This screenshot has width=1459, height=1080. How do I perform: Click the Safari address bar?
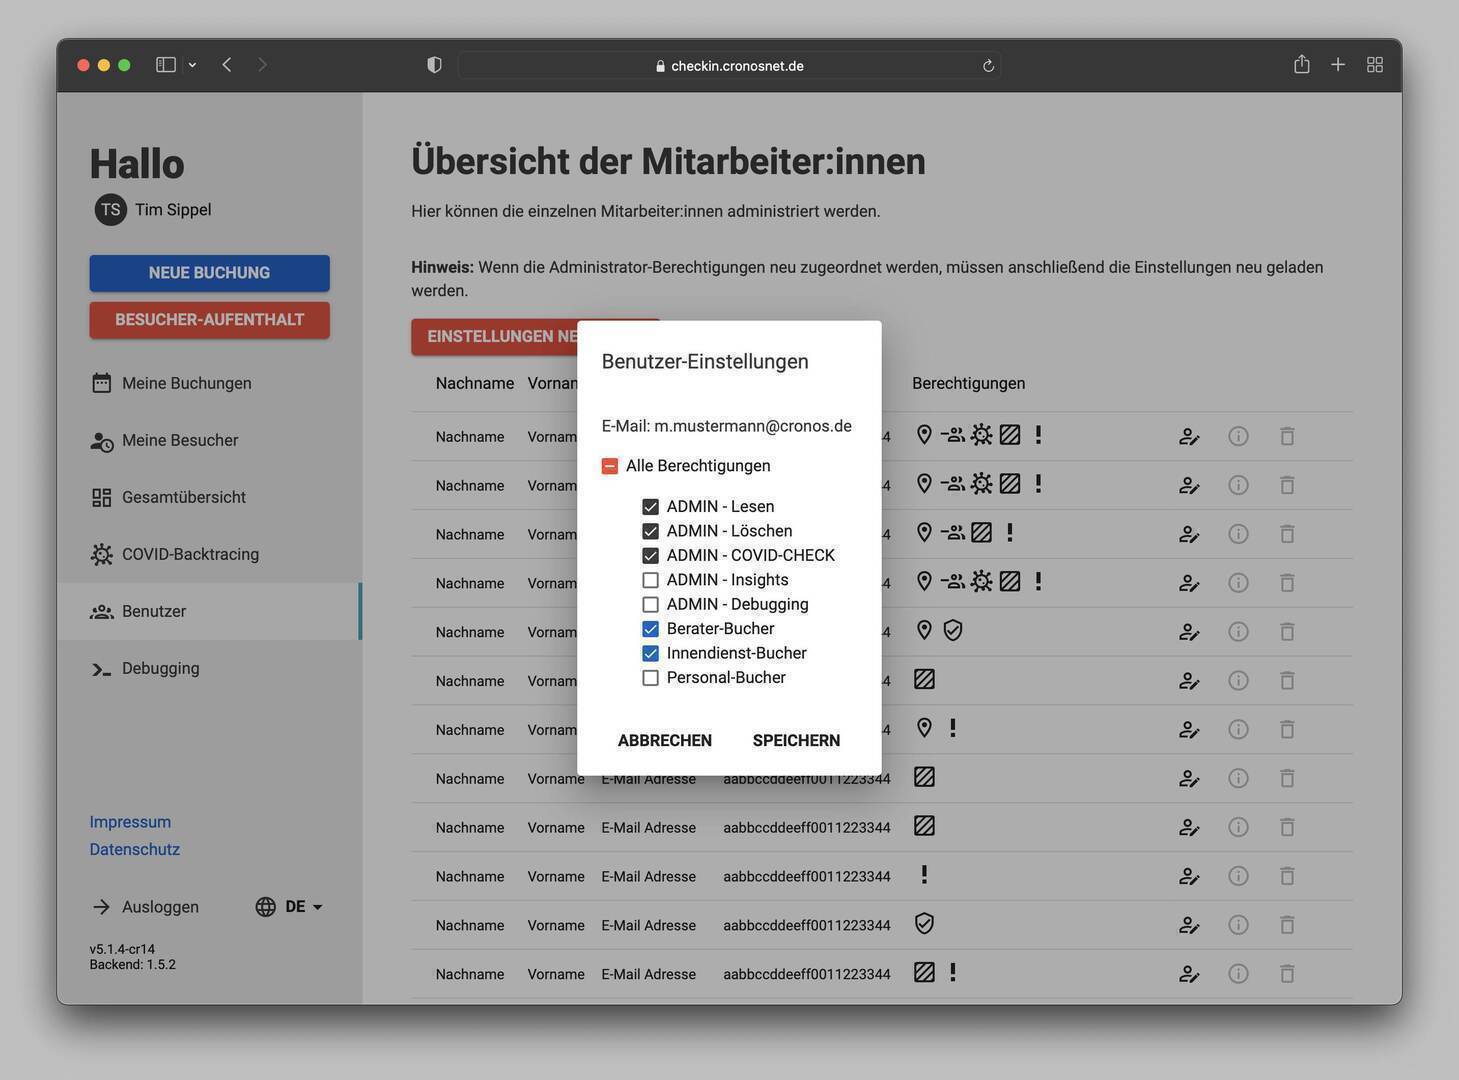730,66
